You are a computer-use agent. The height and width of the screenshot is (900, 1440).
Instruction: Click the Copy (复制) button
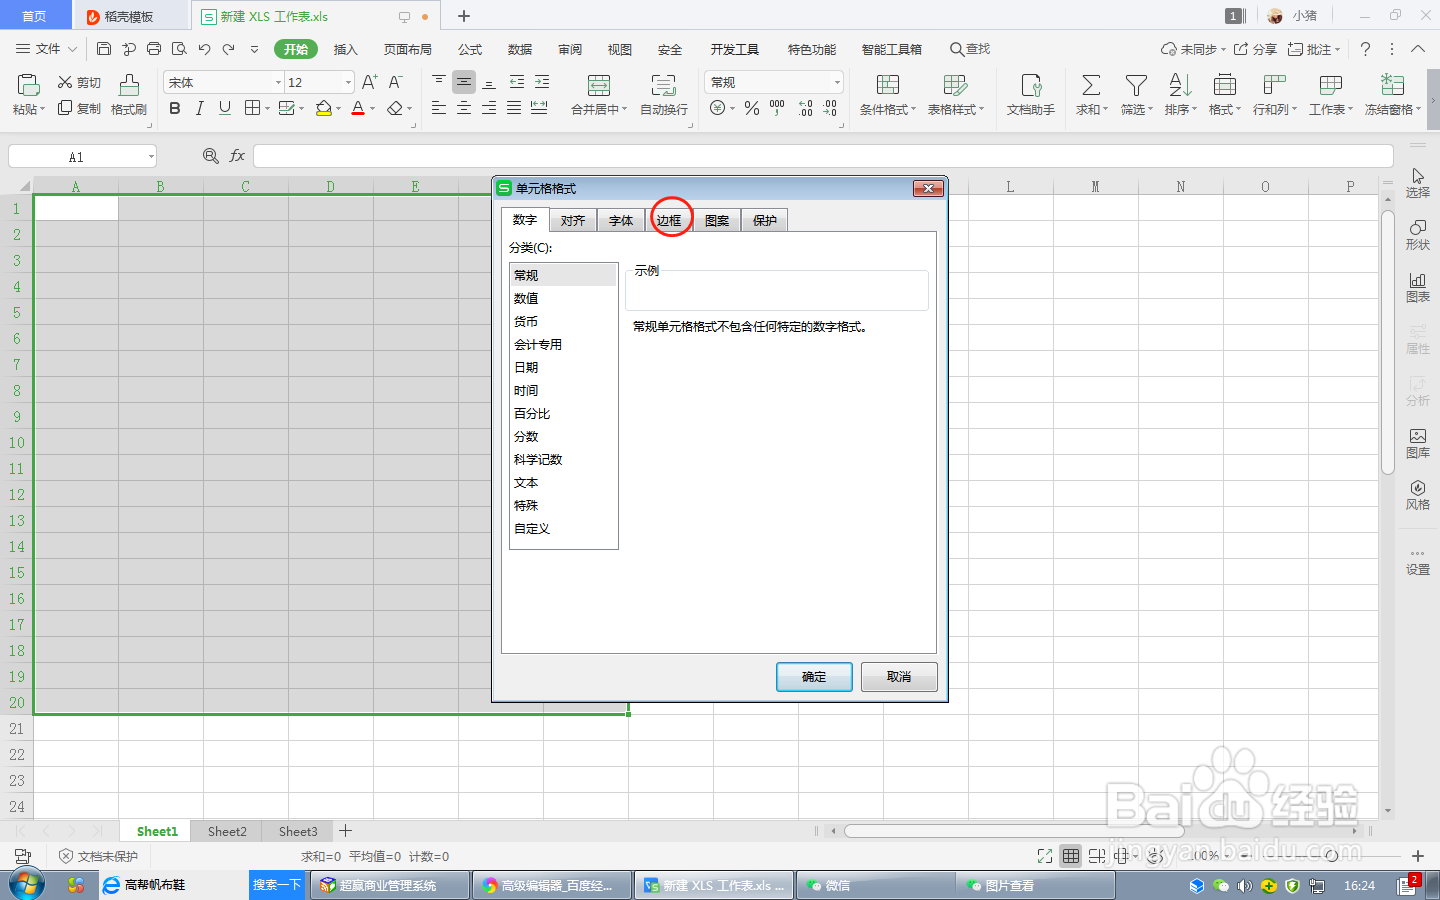(x=79, y=108)
